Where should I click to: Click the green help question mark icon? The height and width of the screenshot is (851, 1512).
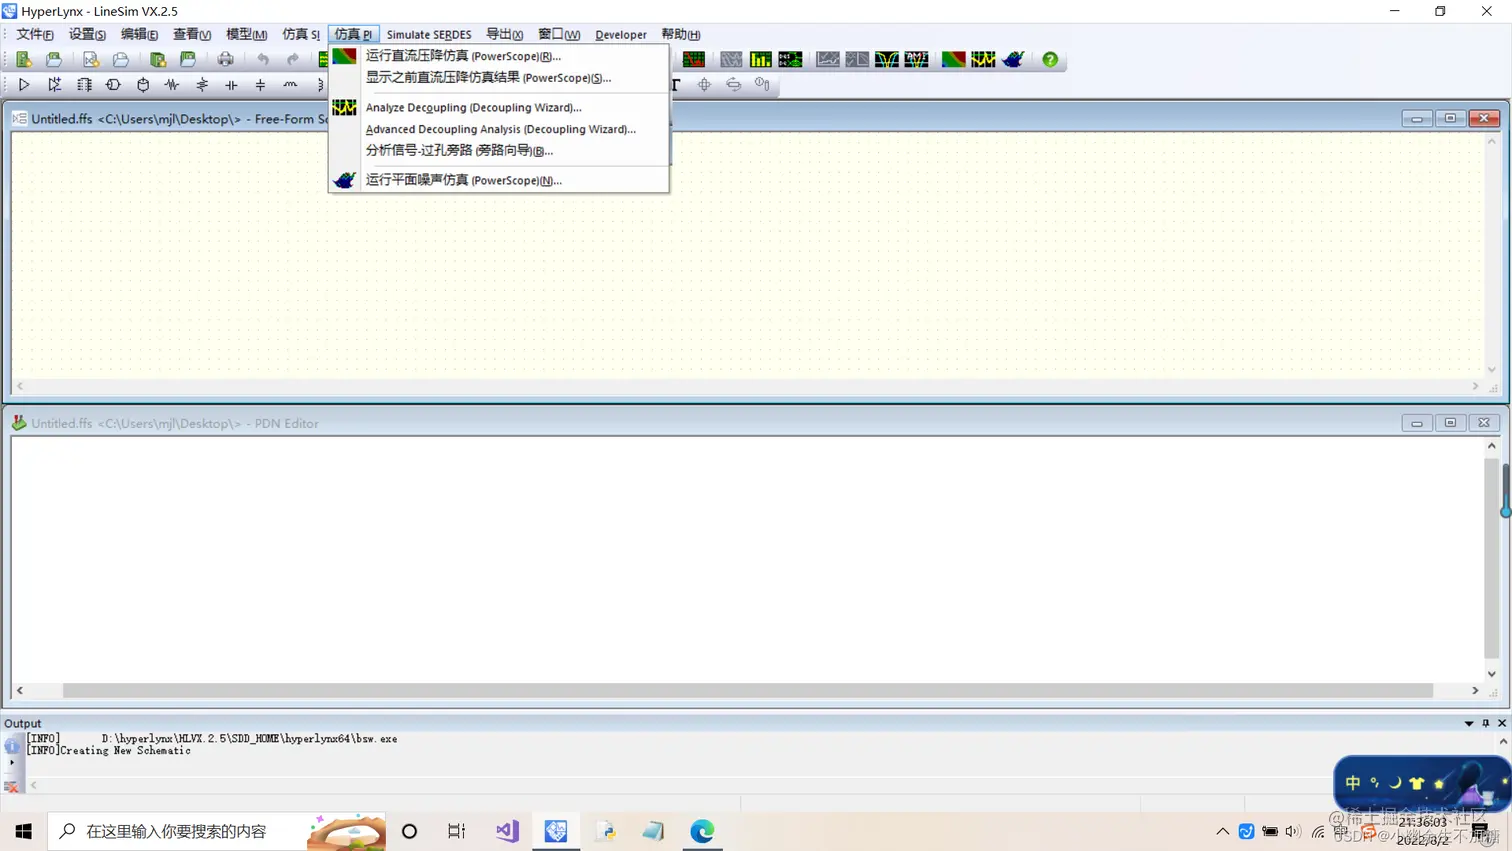(1050, 60)
